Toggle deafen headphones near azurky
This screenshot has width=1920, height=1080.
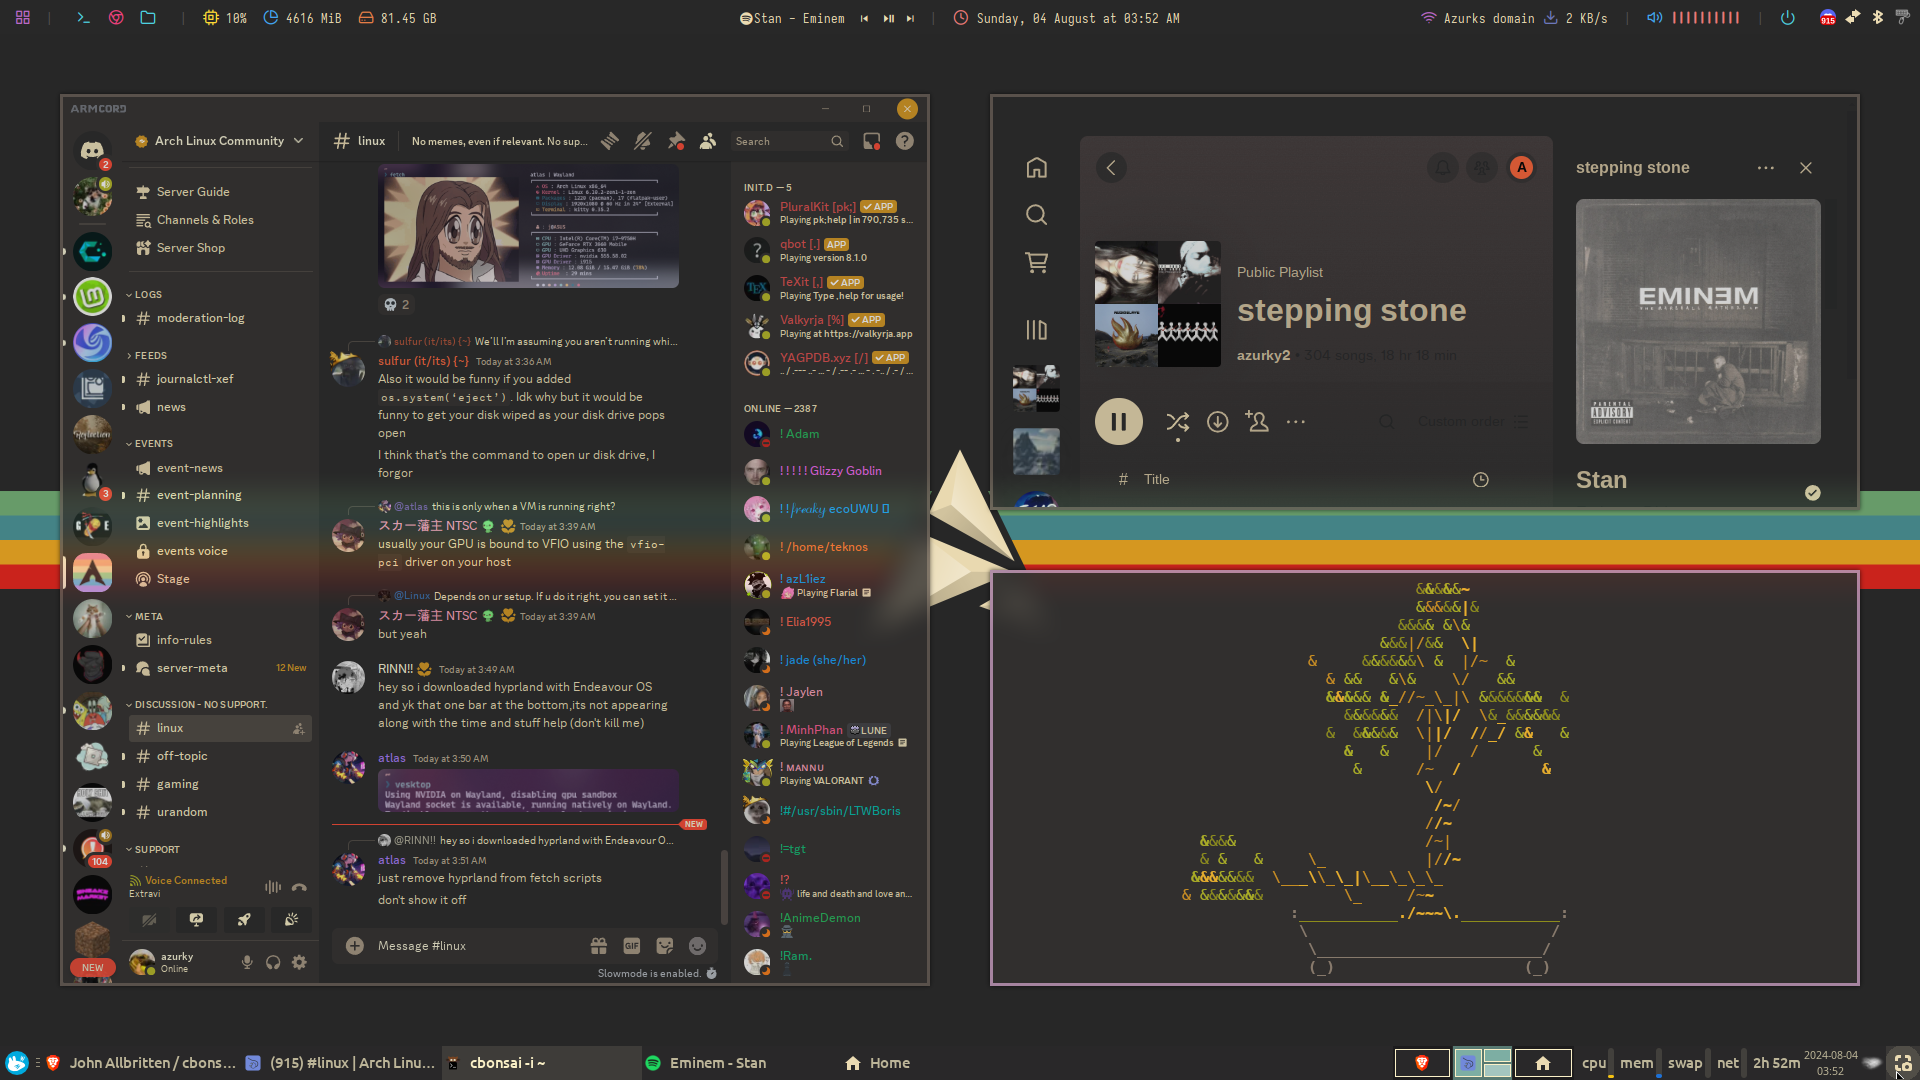(x=273, y=962)
